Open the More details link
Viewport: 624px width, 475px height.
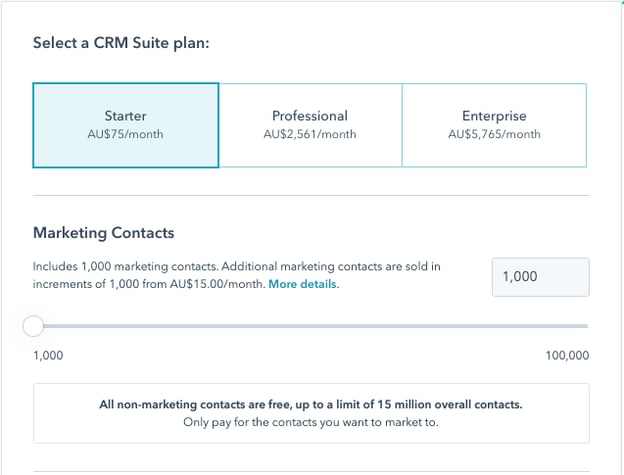(x=303, y=284)
